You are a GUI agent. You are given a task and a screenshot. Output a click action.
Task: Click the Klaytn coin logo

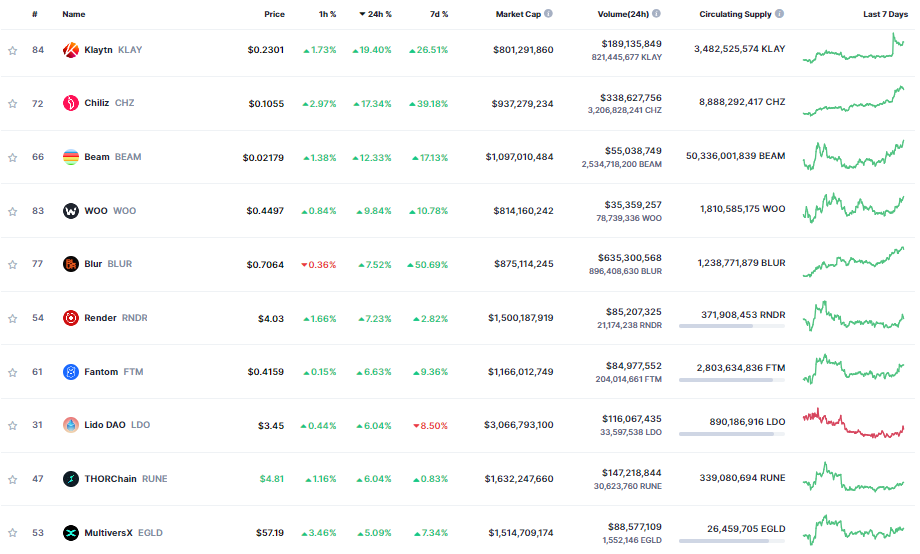(71, 50)
